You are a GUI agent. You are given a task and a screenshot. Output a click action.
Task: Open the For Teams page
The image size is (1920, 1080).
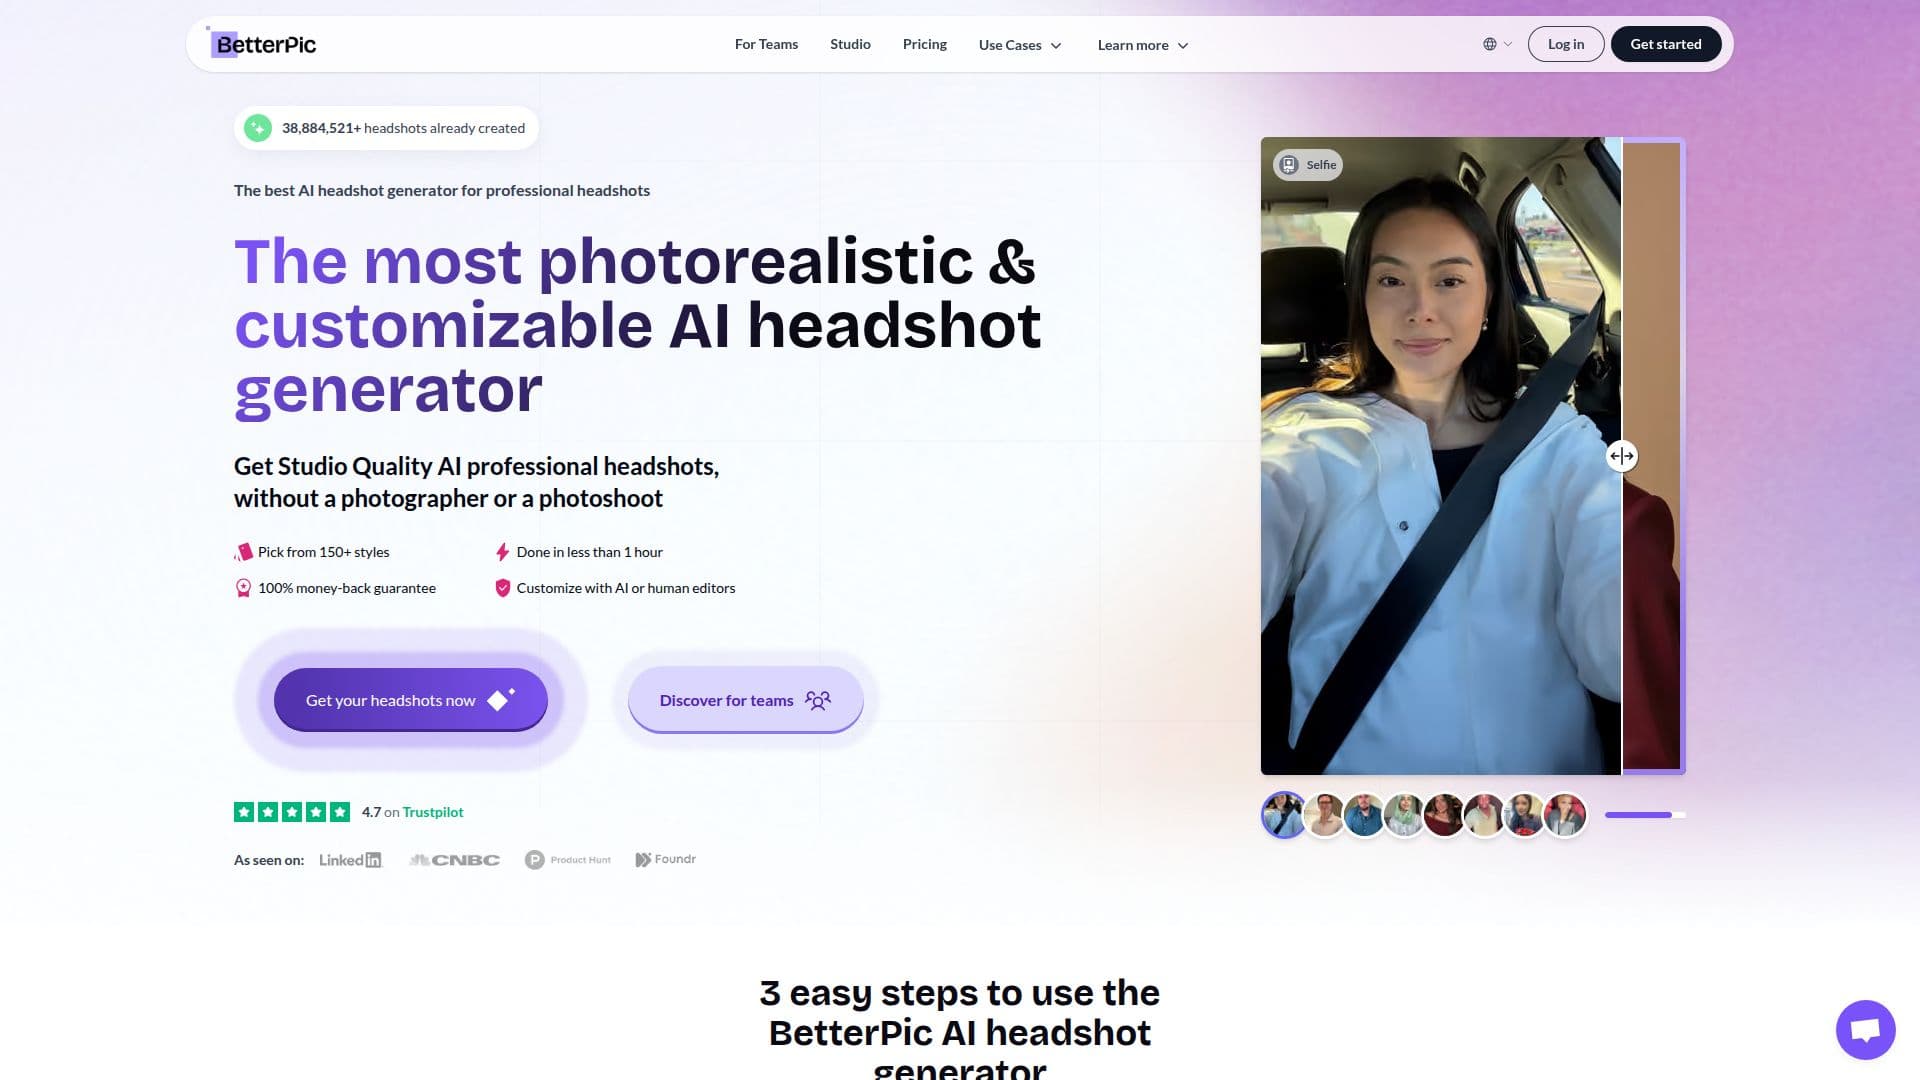coord(766,44)
